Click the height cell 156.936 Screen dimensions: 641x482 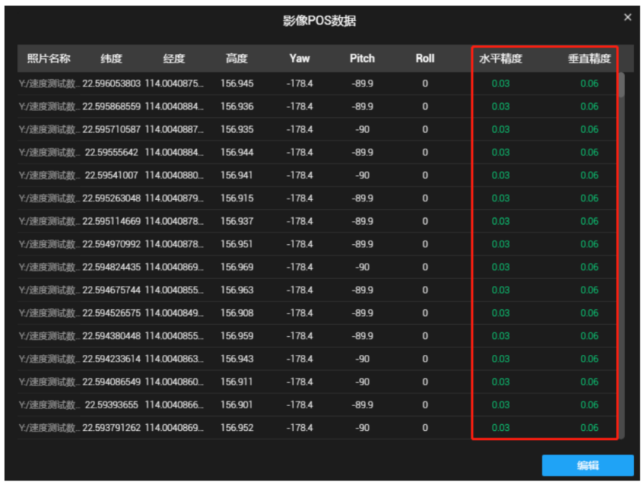[237, 106]
